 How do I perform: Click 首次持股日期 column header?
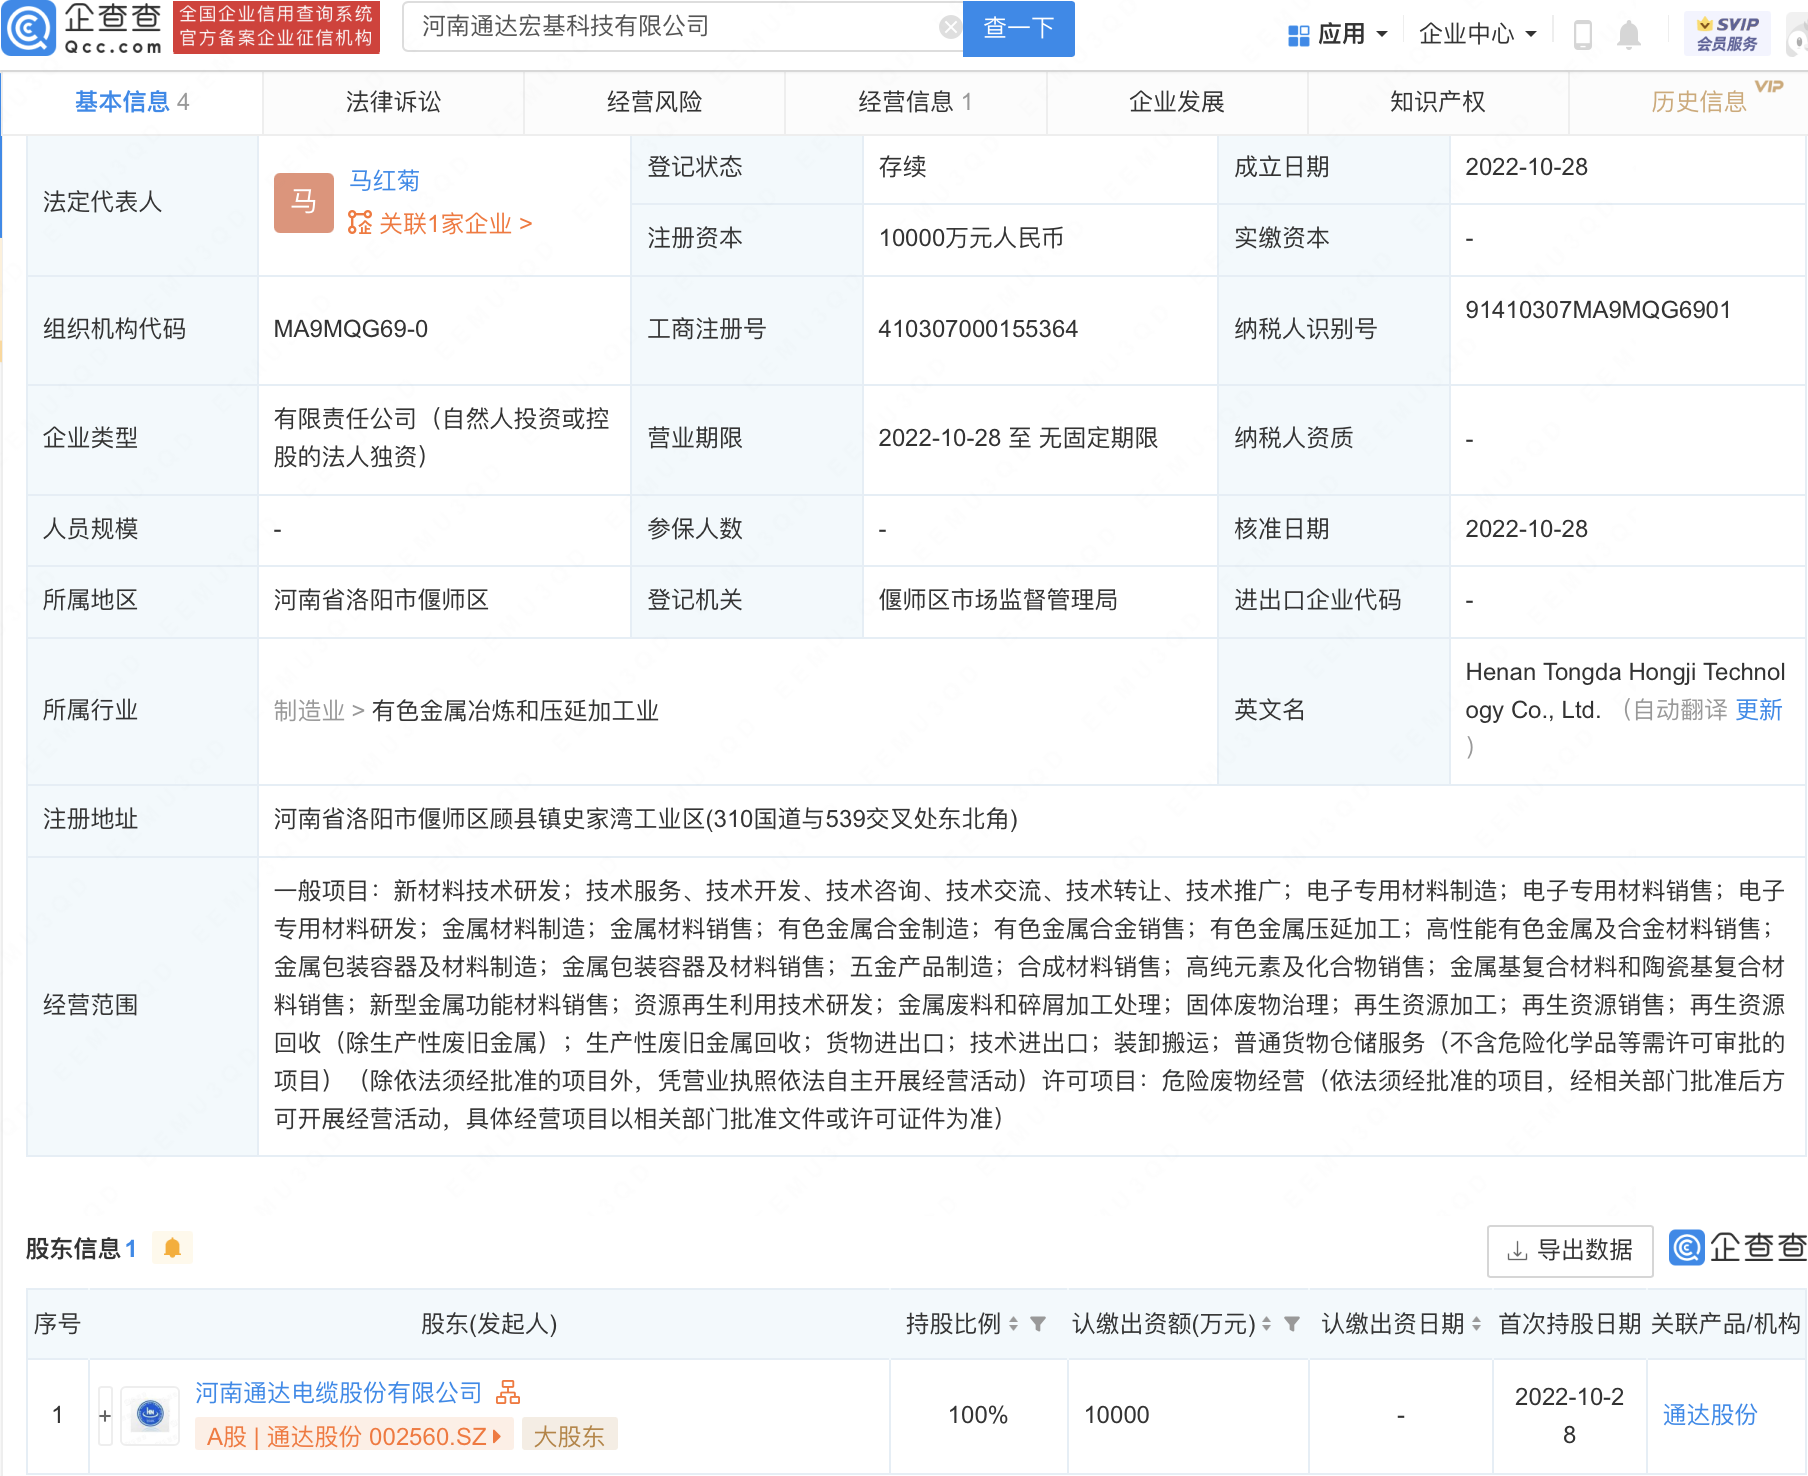pyautogui.click(x=1569, y=1324)
